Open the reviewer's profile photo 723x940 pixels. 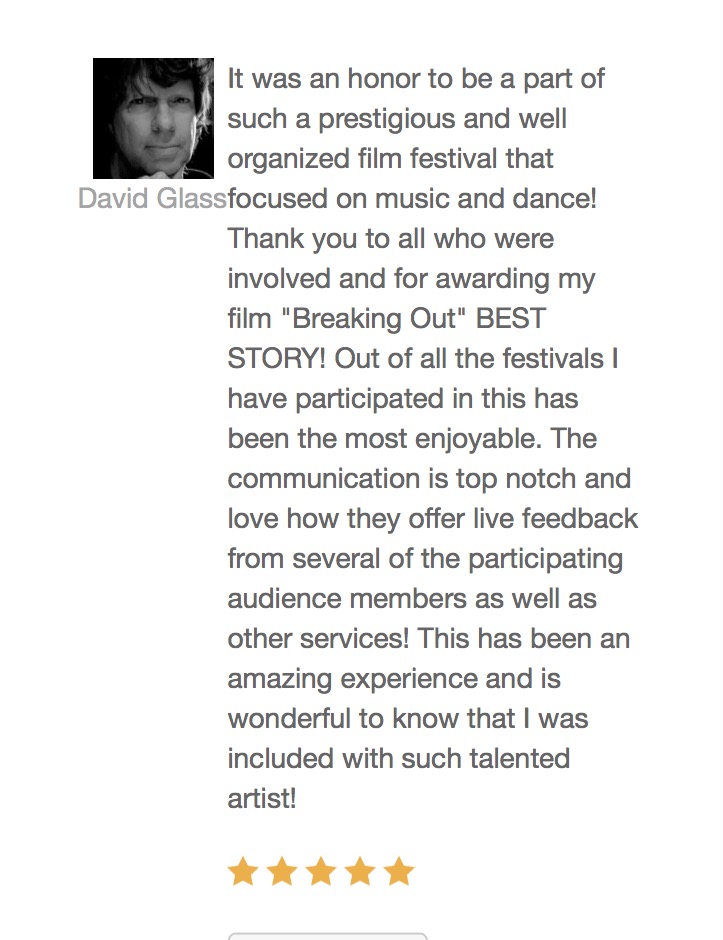pyautogui.click(x=153, y=118)
